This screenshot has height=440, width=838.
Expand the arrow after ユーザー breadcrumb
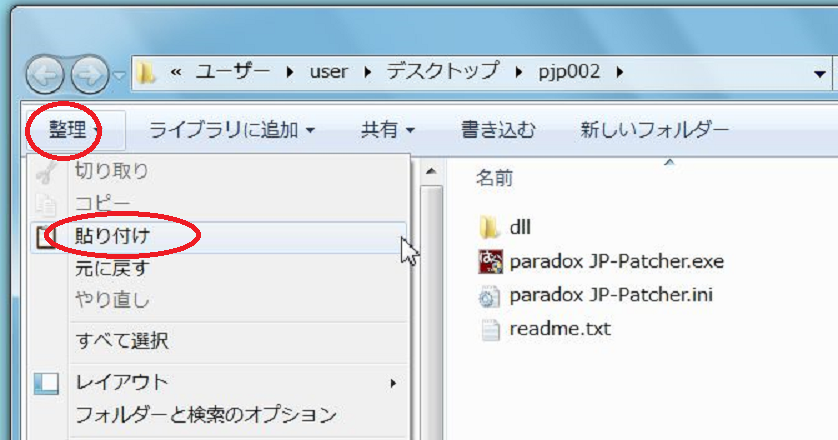tap(290, 72)
